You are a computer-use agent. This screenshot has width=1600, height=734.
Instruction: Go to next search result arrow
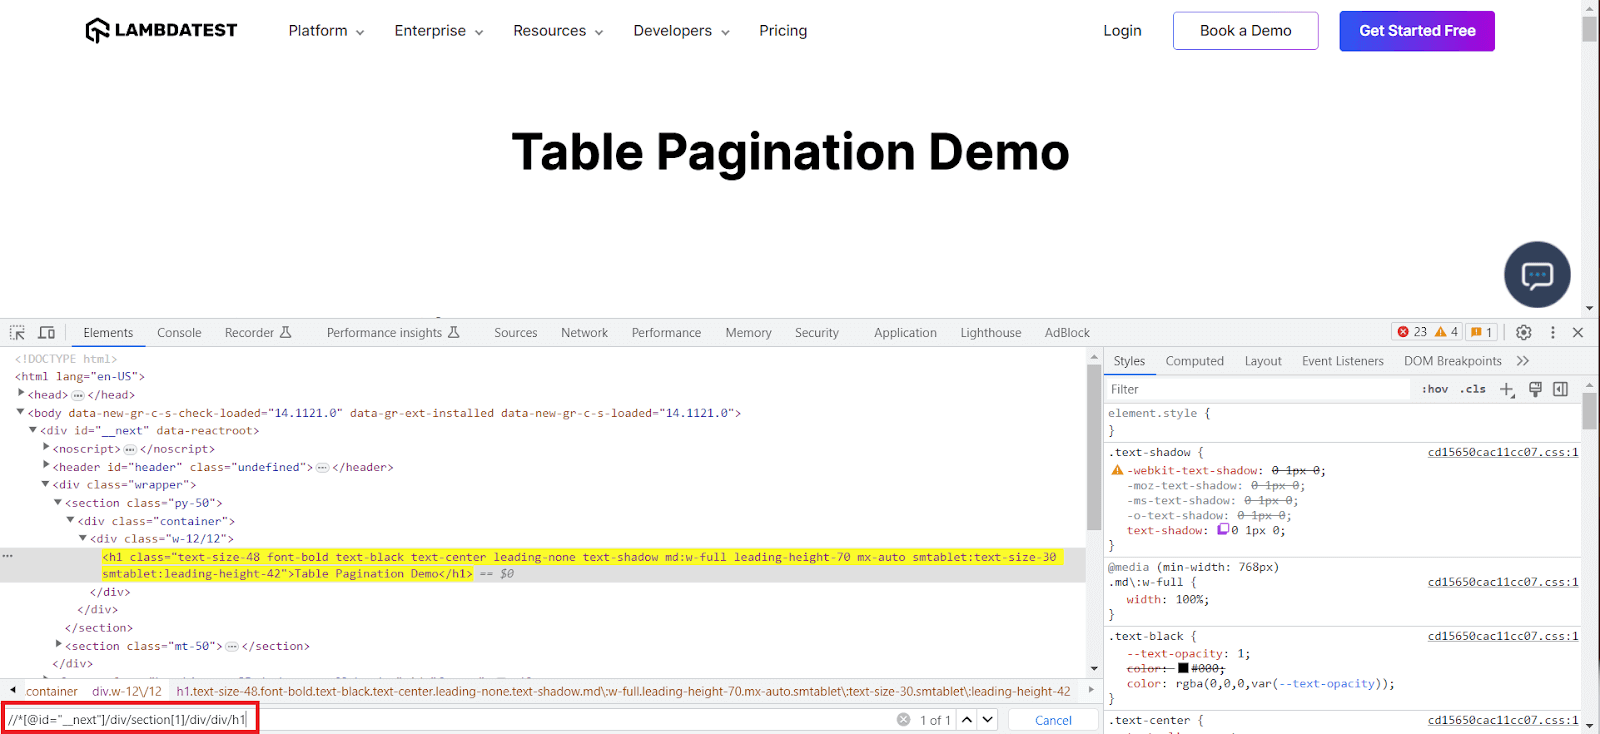tap(988, 720)
